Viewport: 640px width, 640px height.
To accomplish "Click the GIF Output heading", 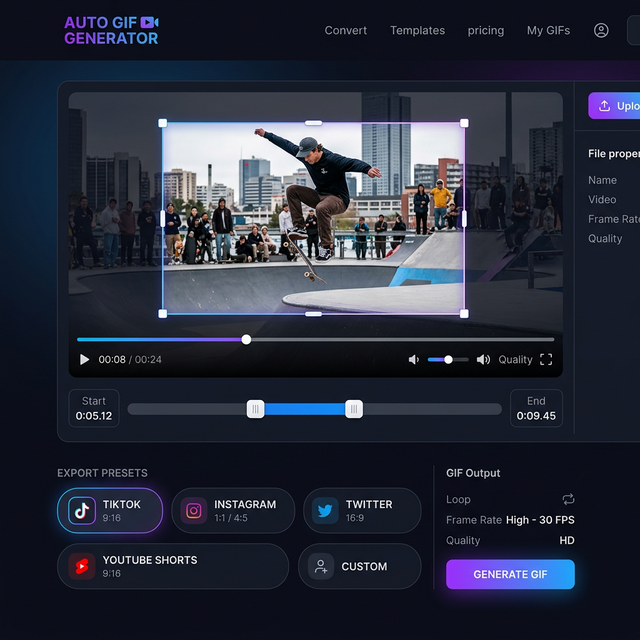I will [473, 473].
